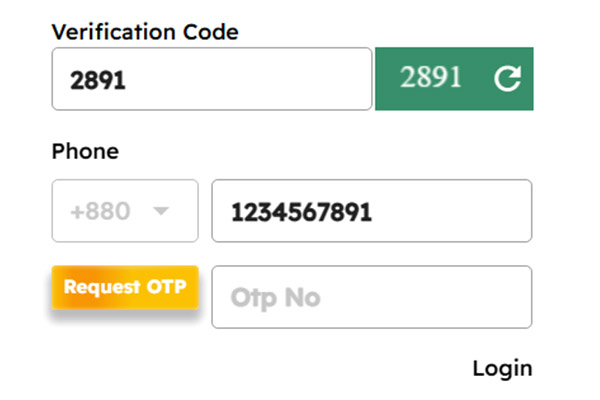This screenshot has height=400, width=600.
Task: Send an OTP using the yellow button
Action: pyautogui.click(x=125, y=286)
